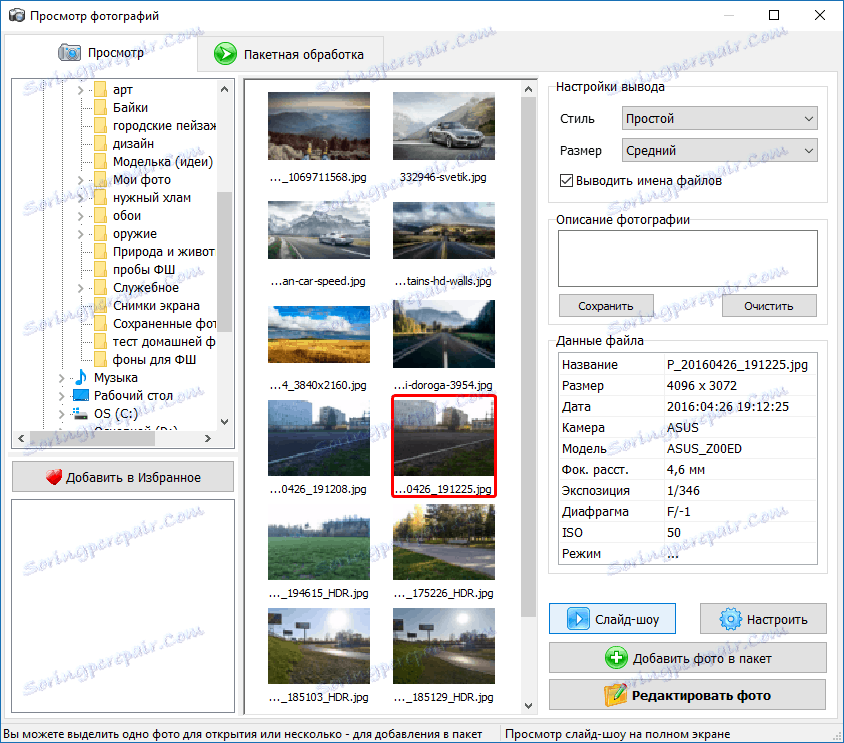
Task: Expand the Мои фото folder node
Action: pos(80,180)
